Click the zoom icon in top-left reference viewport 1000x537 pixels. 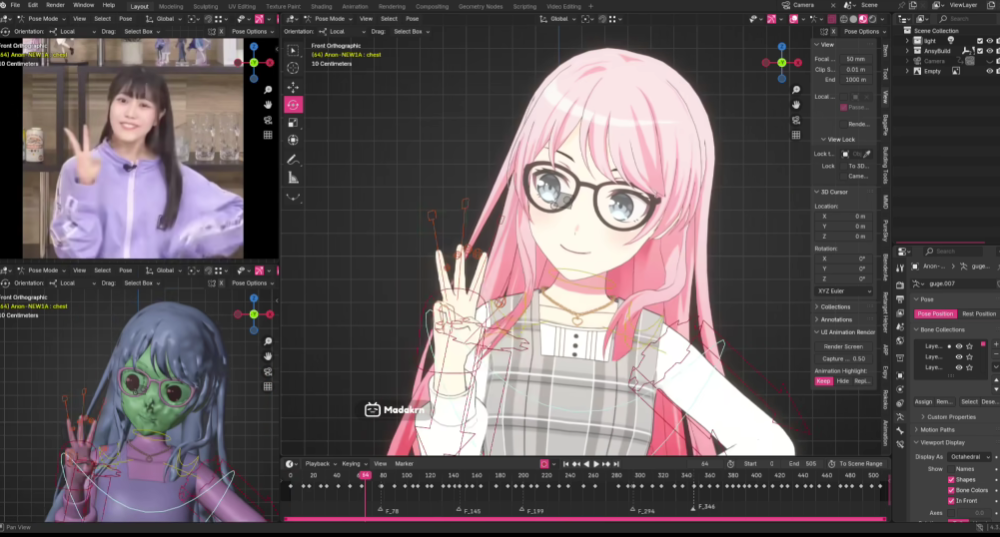coord(268,90)
